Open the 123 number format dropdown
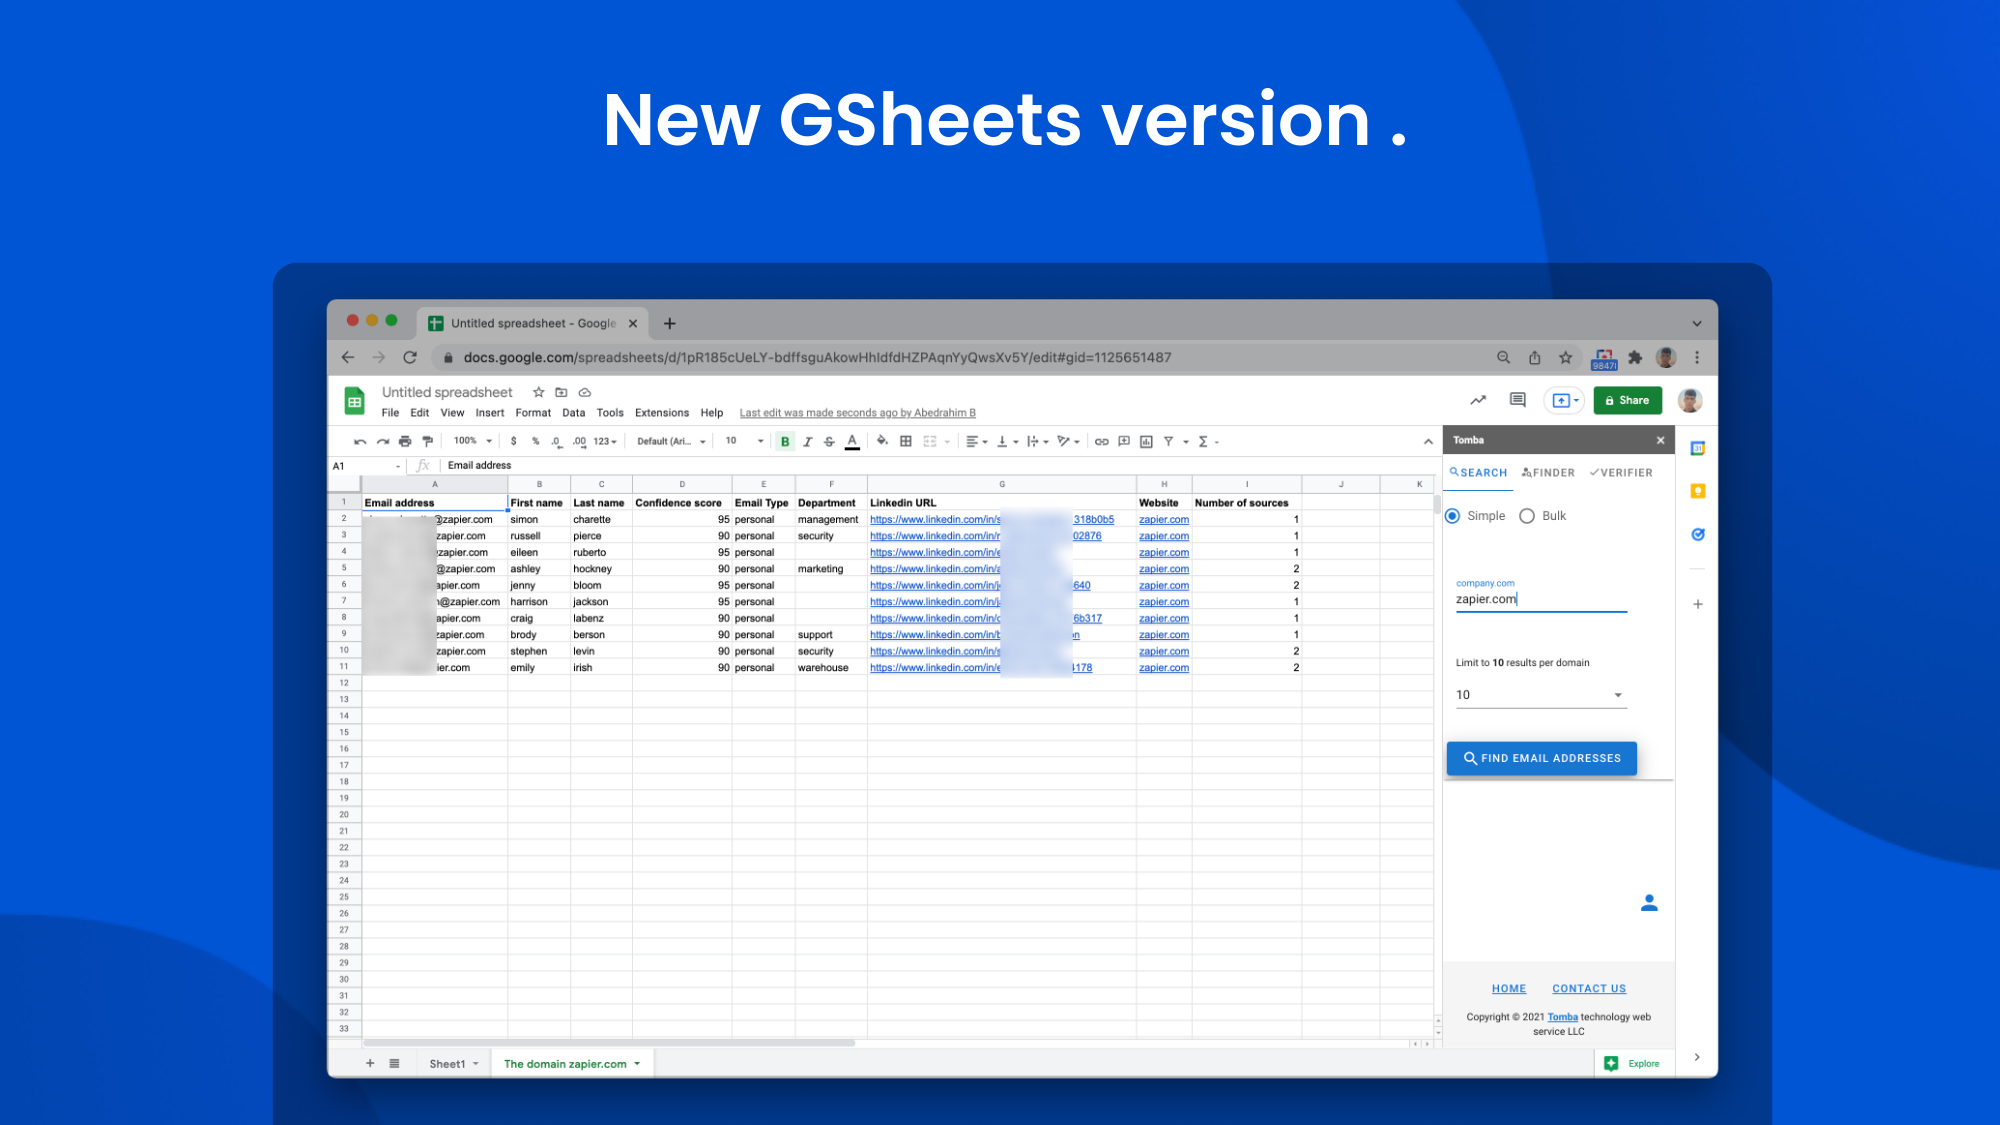Image resolution: width=2000 pixels, height=1125 pixels. point(605,441)
